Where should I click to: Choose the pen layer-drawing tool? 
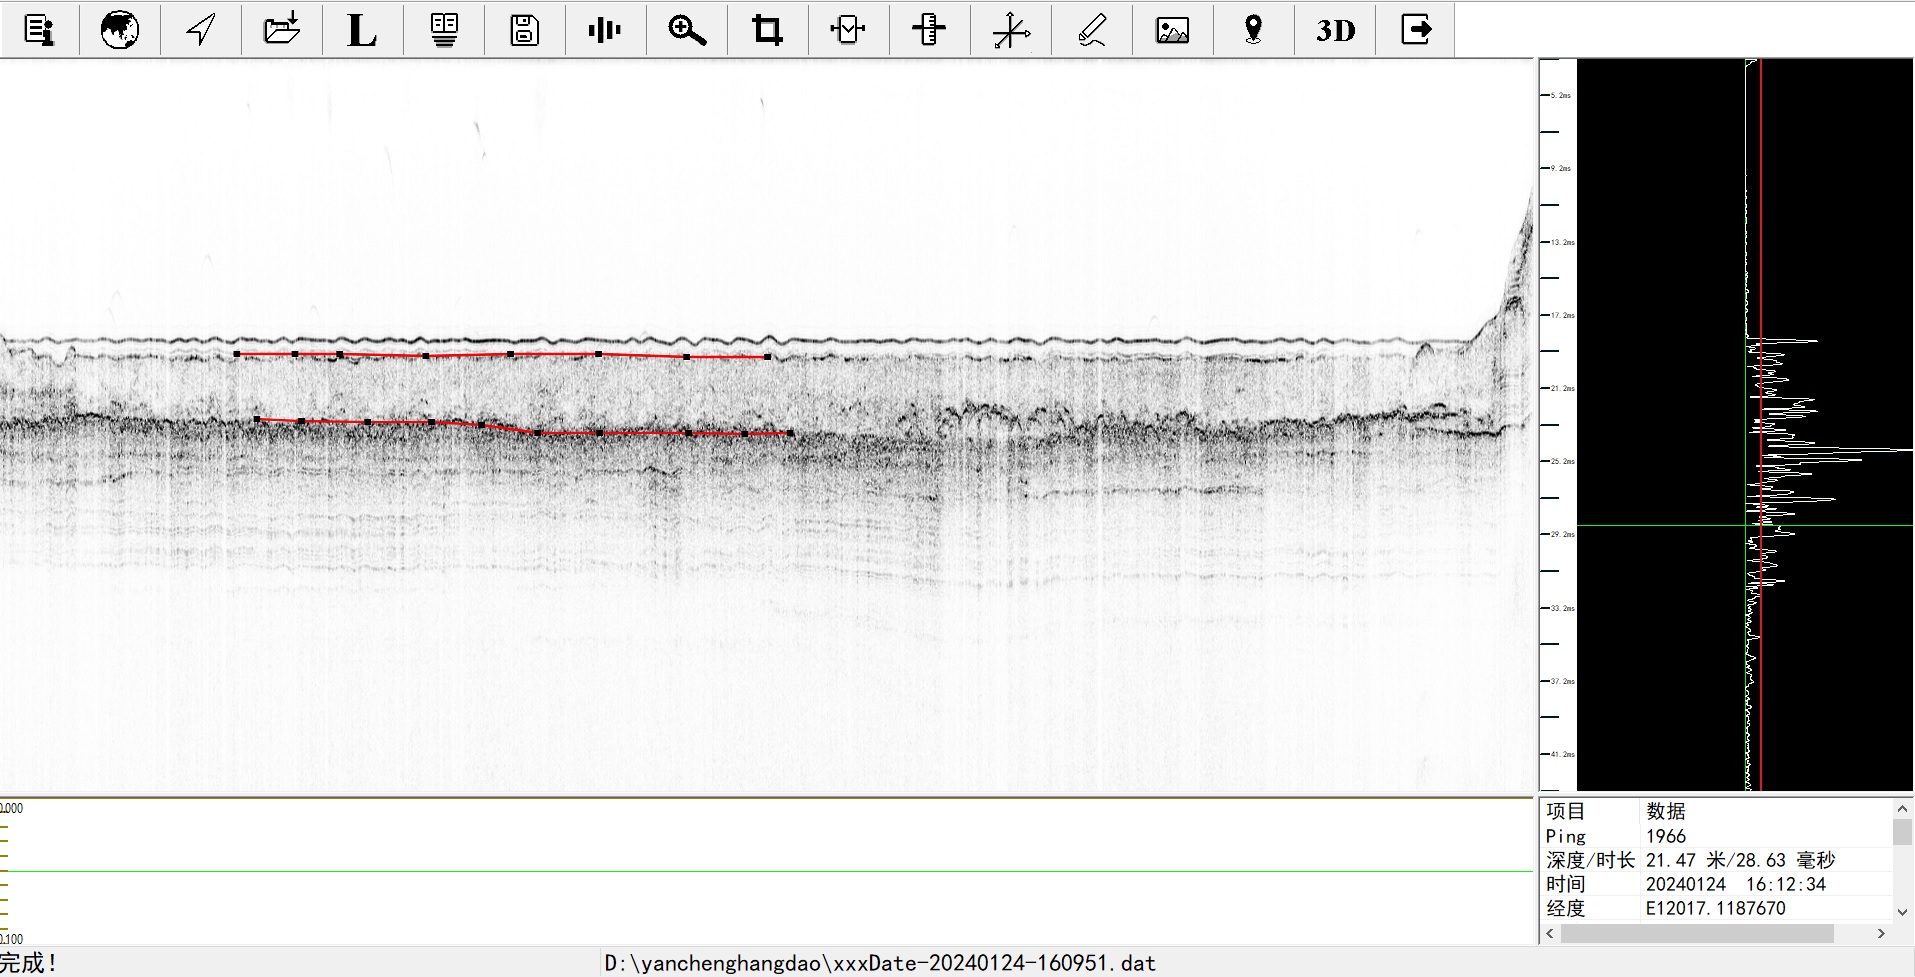pos(1092,30)
